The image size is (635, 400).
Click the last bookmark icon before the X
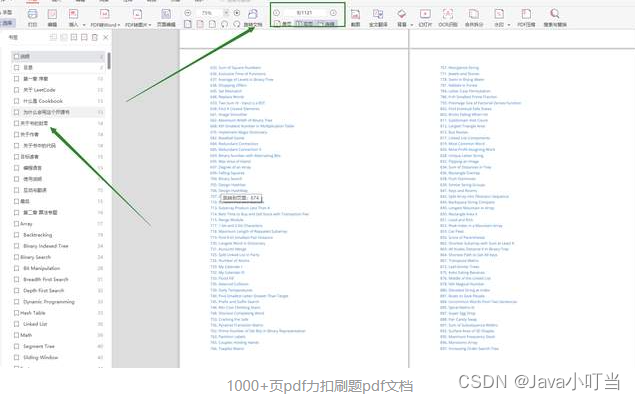[x=95, y=37]
